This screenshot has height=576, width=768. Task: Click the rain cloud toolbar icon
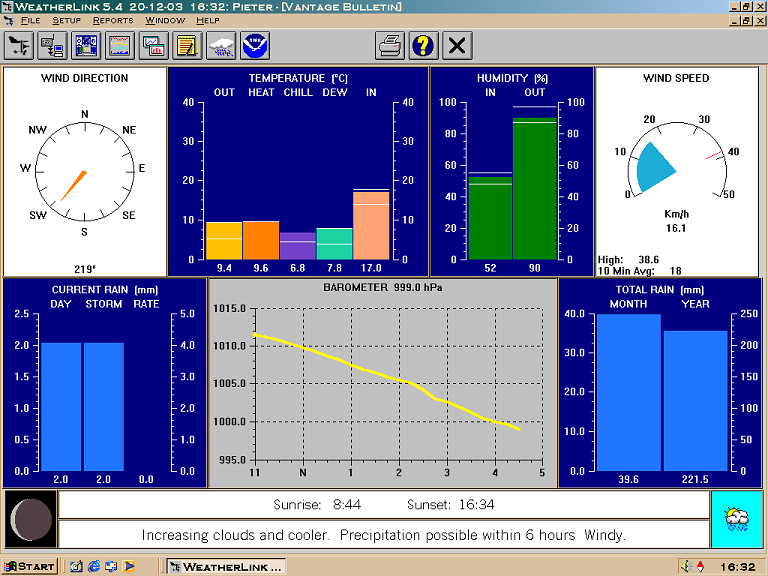(221, 46)
